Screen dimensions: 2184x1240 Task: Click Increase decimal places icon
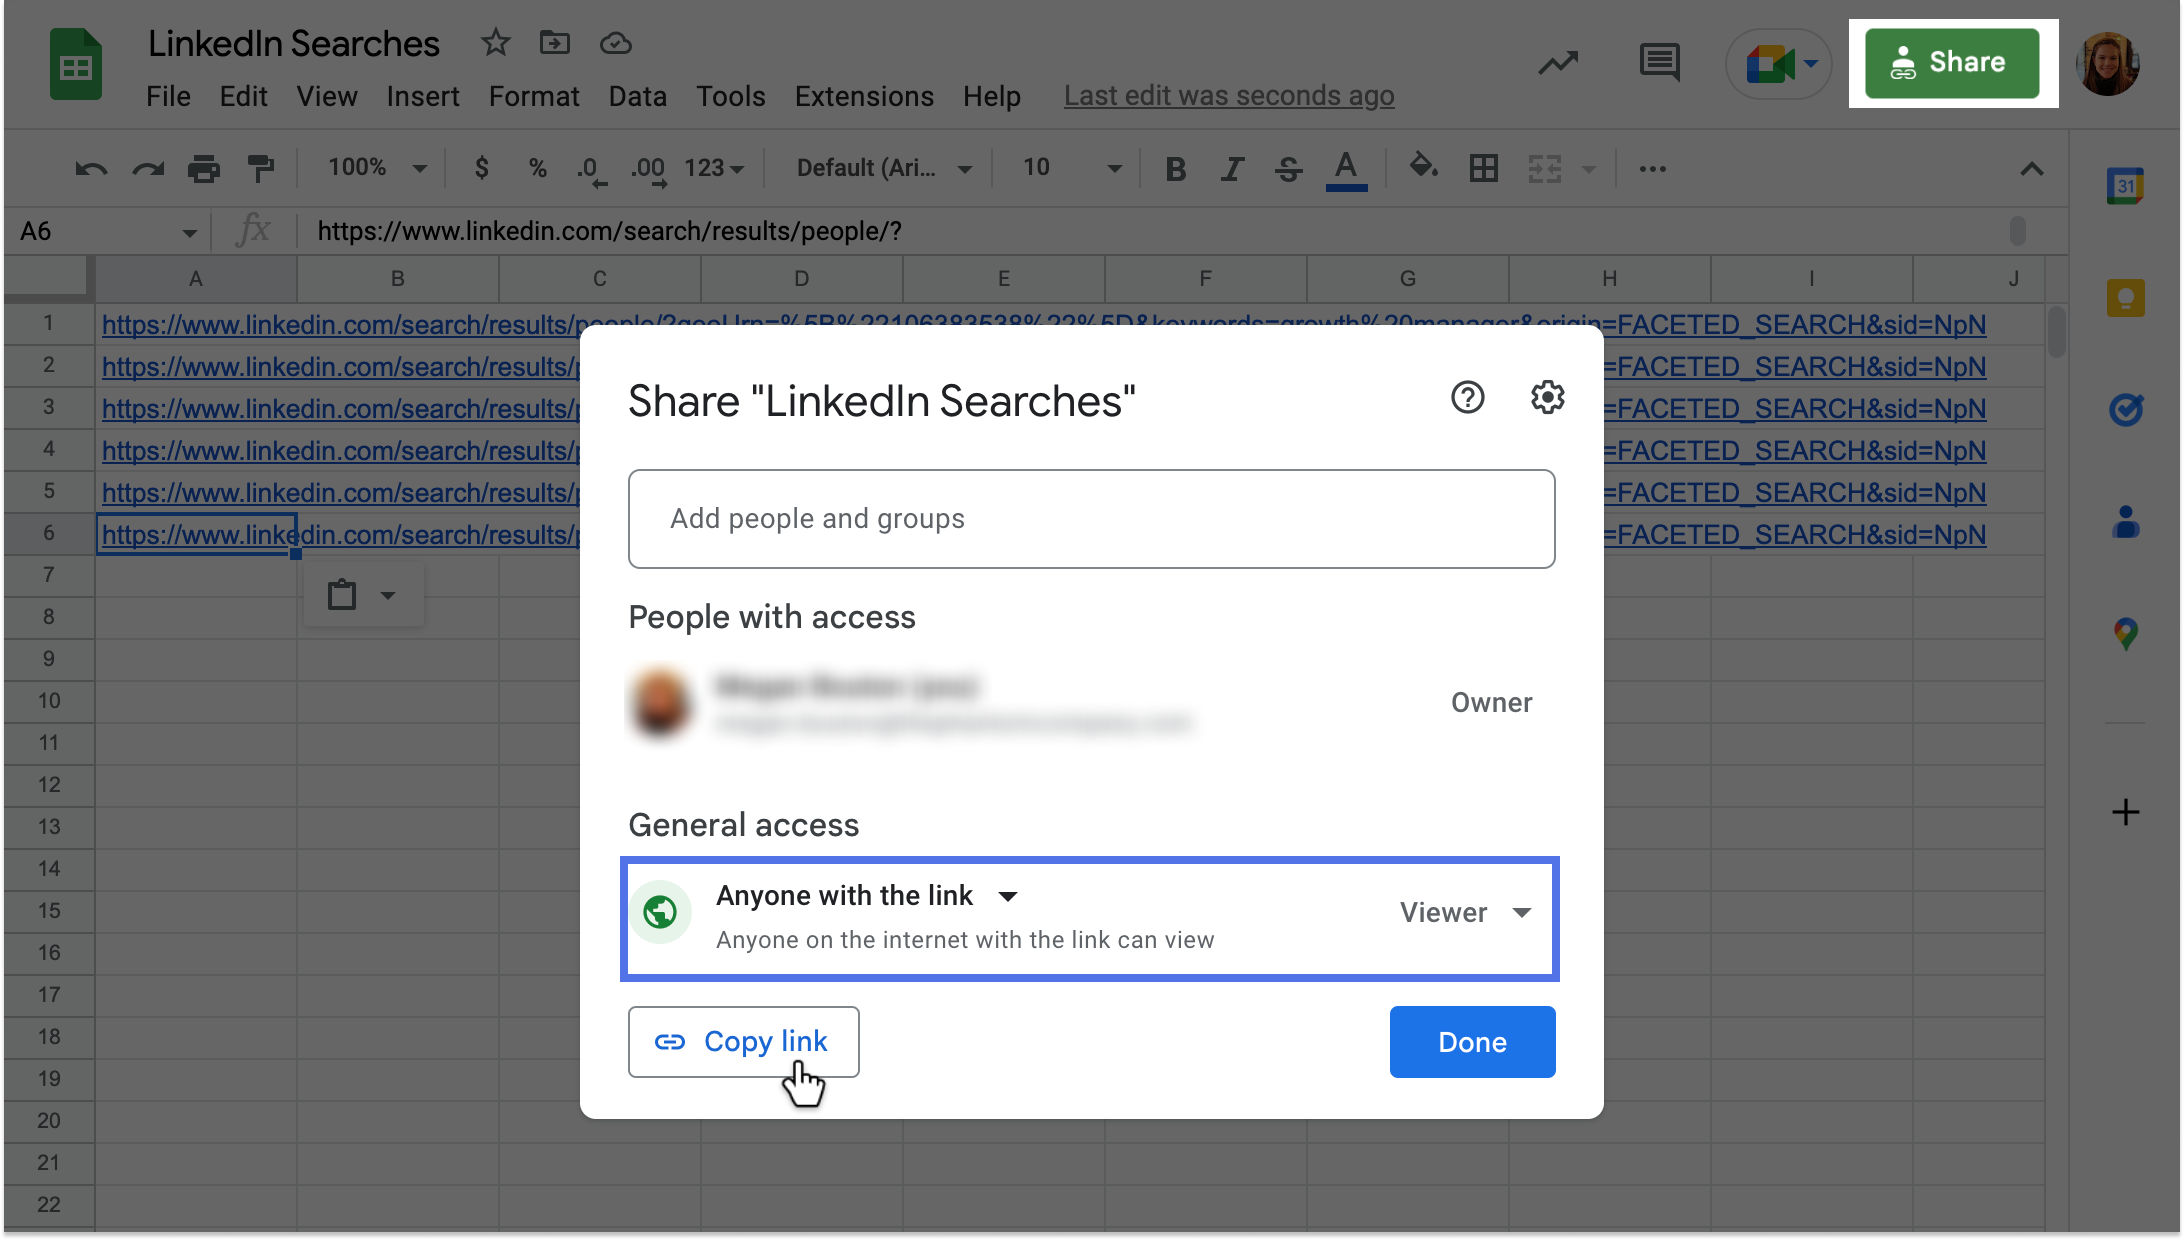pyautogui.click(x=648, y=169)
